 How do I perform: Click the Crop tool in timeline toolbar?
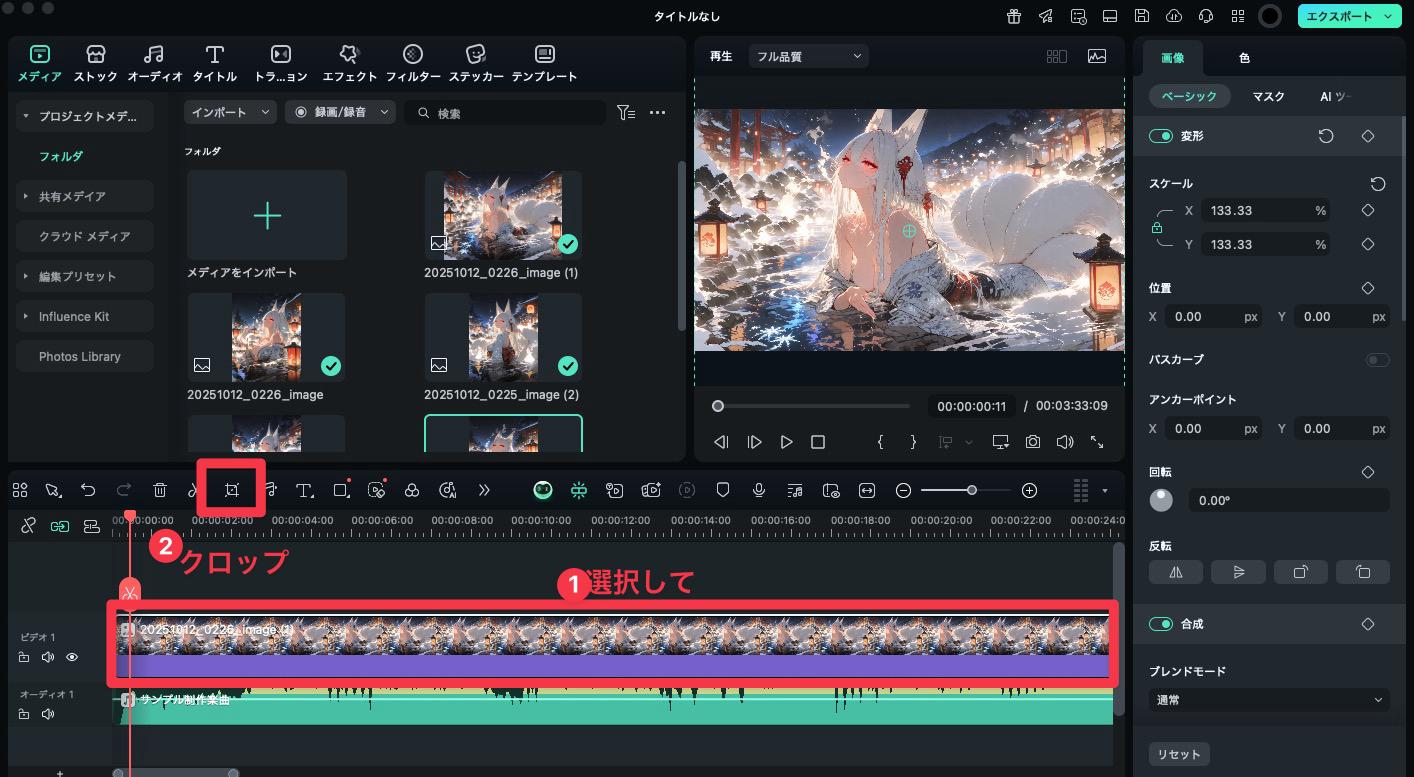232,490
